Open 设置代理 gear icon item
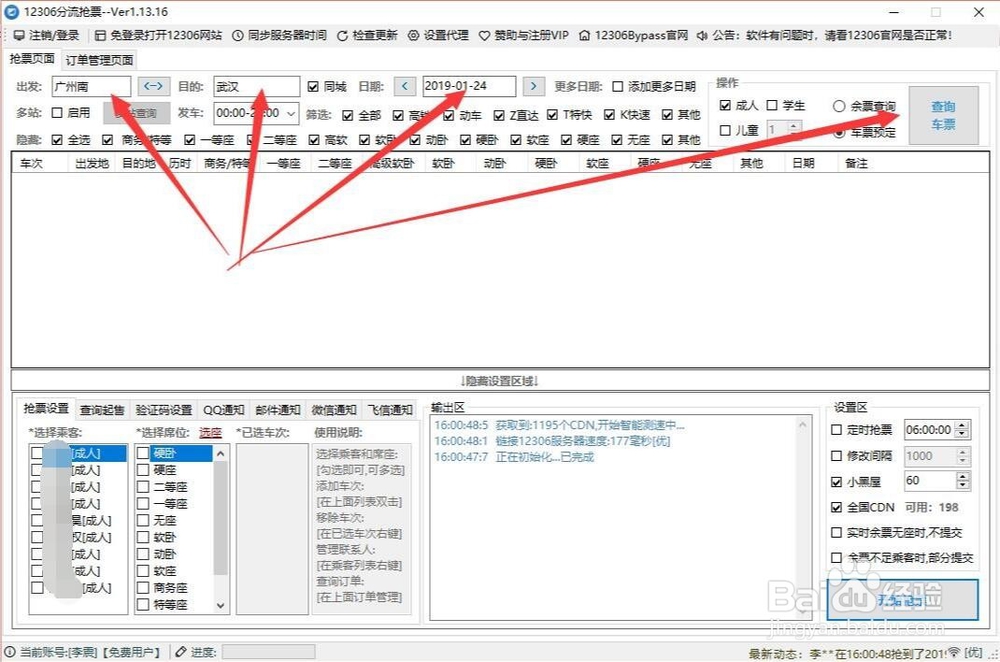Screen dimensions: 1000x662 (x=438, y=35)
